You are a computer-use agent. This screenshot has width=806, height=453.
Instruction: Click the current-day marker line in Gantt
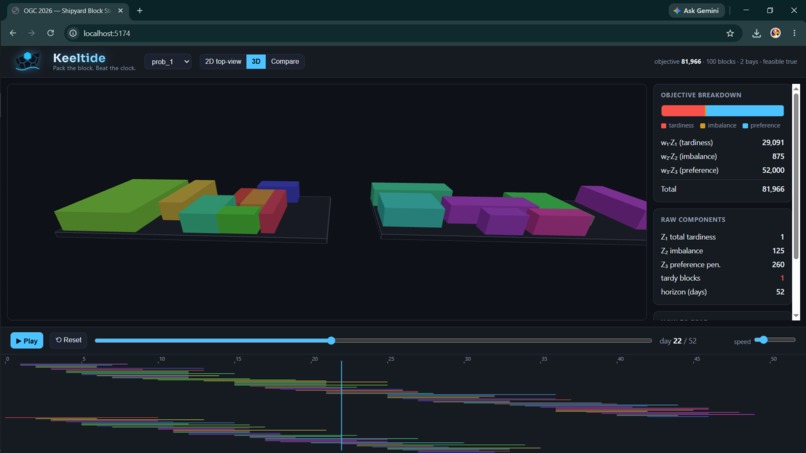[x=341, y=405]
